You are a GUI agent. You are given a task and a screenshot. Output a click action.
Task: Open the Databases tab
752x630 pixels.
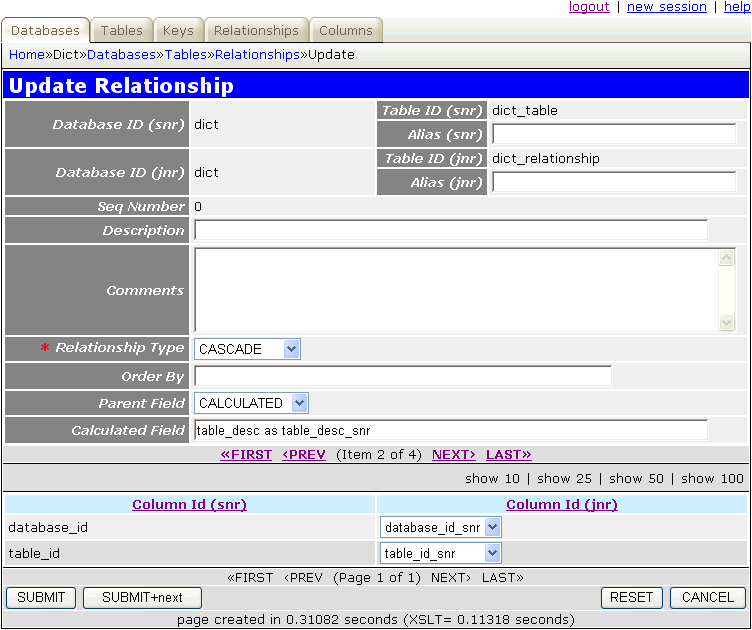[x=45, y=30]
